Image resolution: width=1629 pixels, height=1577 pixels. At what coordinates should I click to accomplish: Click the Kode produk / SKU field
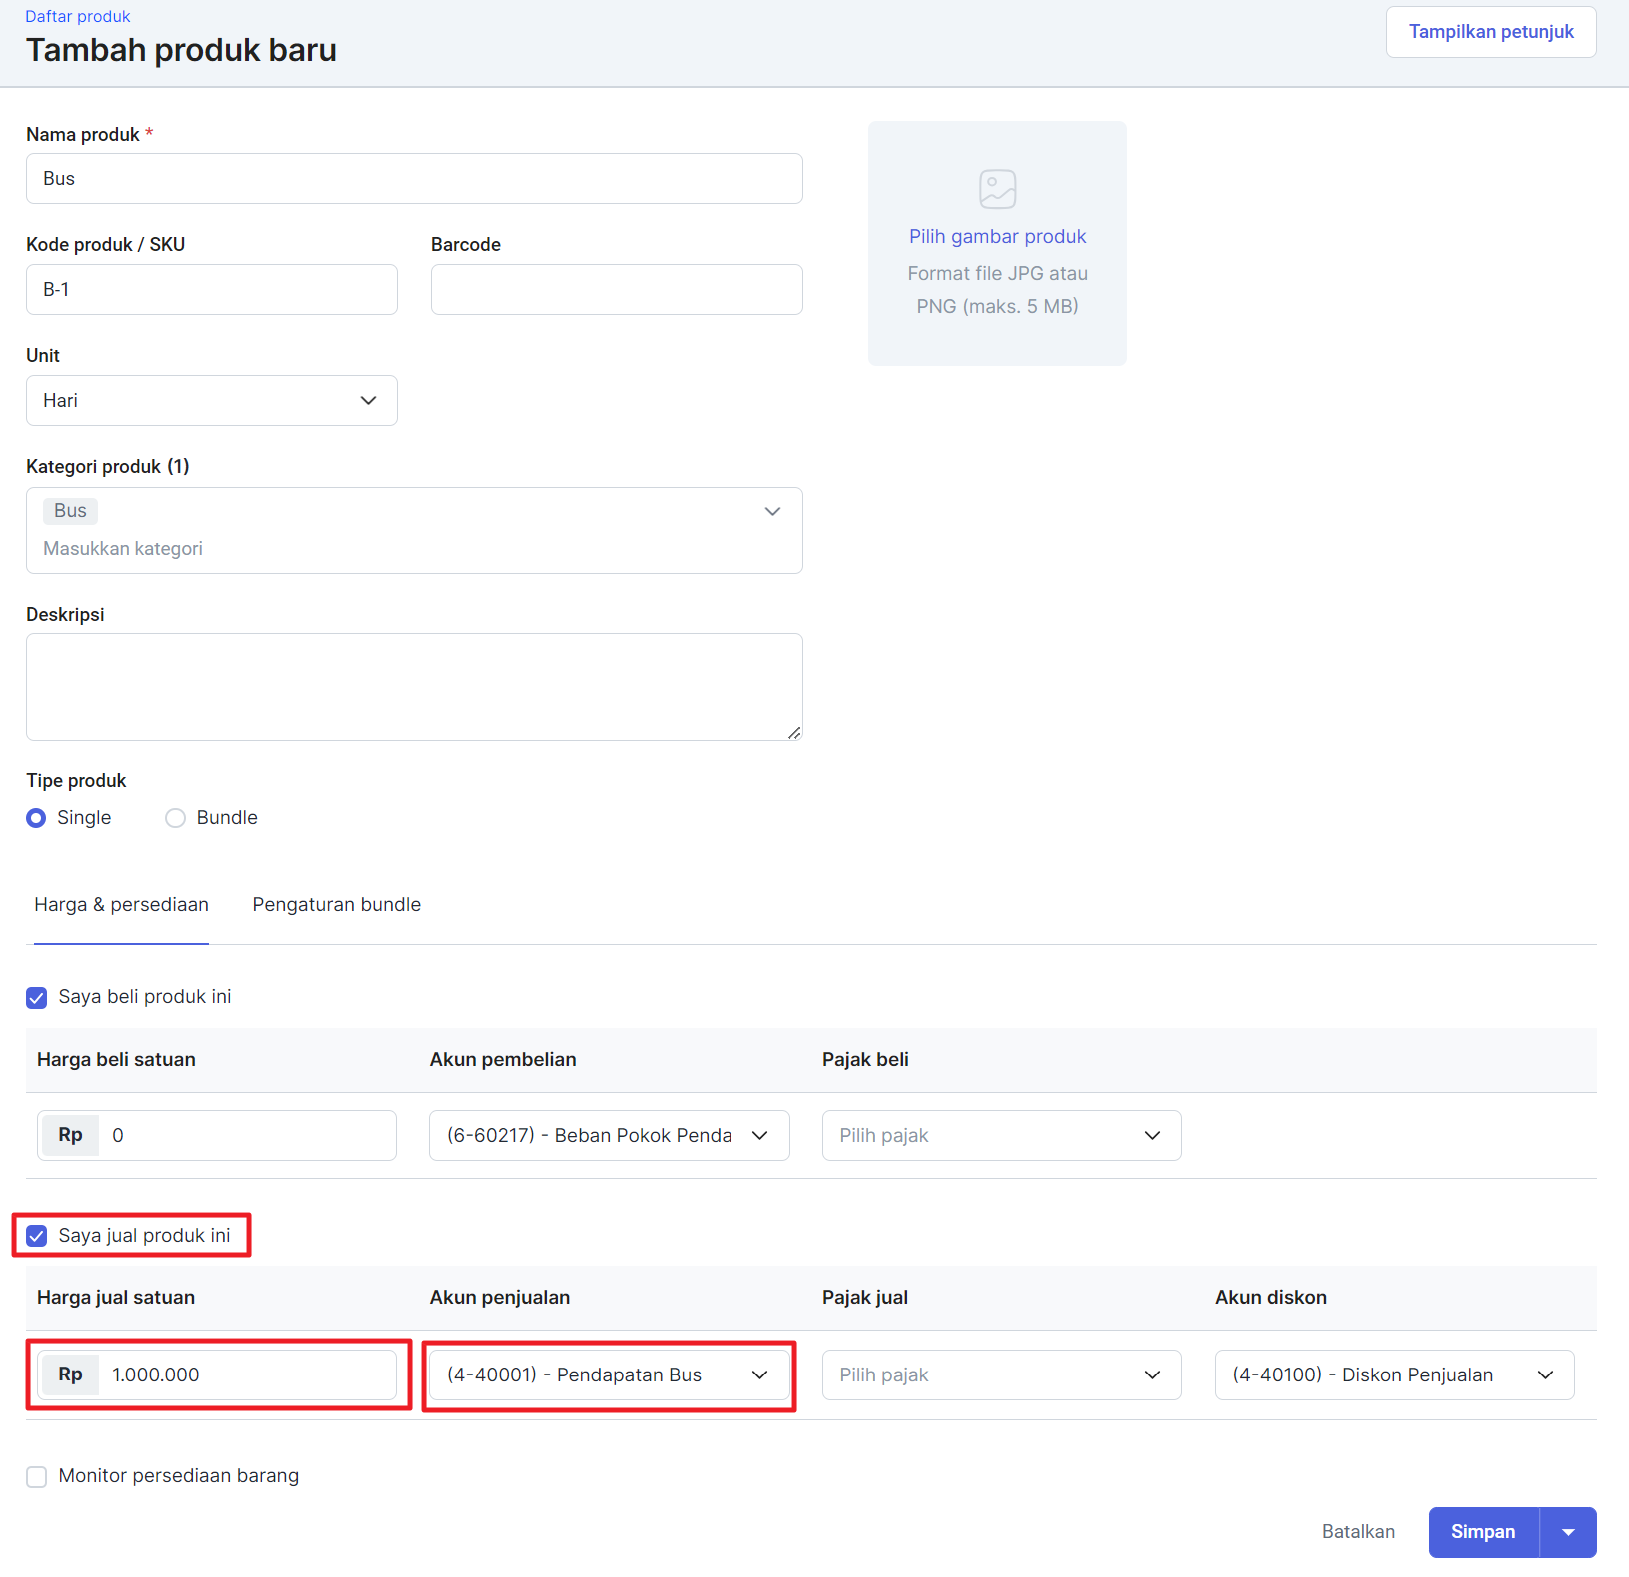click(212, 290)
